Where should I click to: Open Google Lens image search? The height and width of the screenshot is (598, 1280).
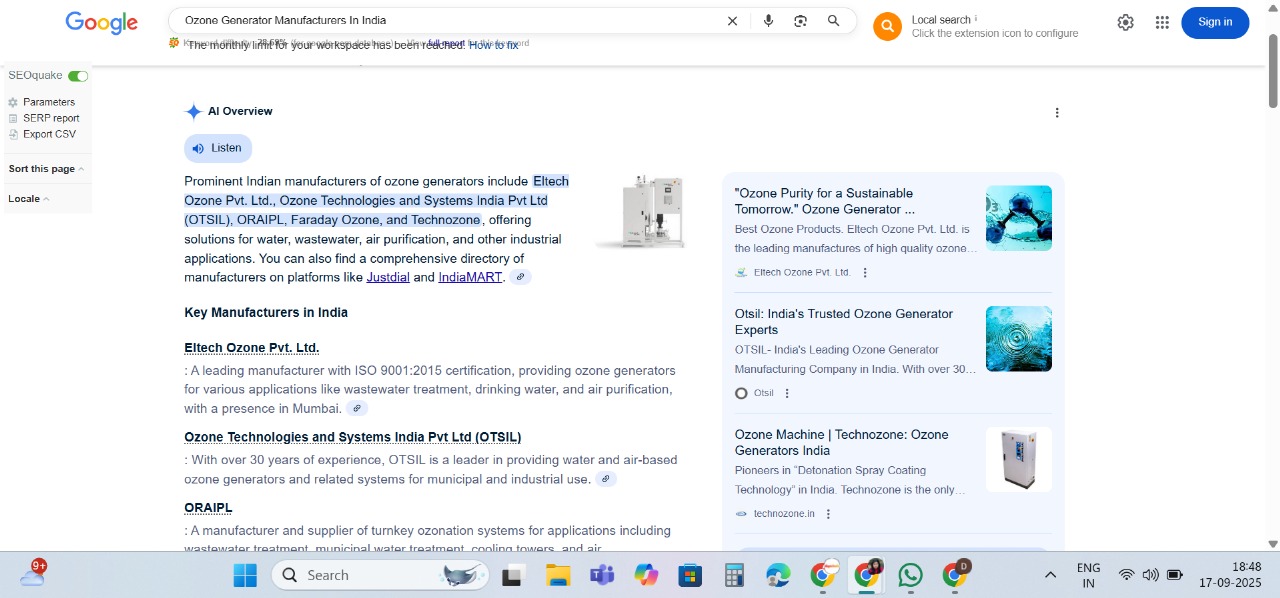[x=800, y=21]
